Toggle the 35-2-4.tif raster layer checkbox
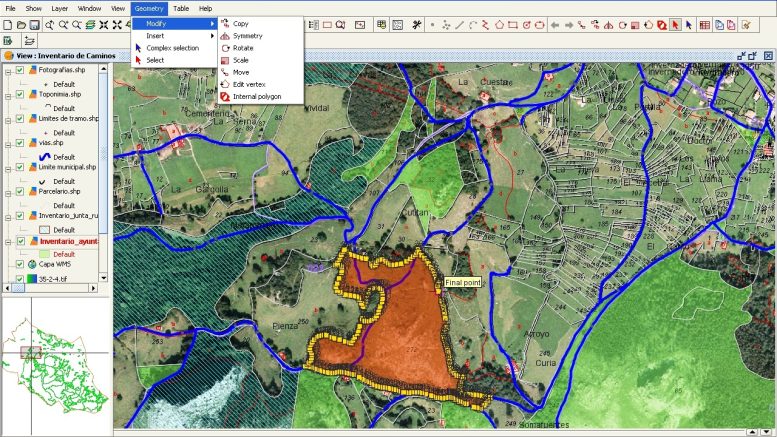 tap(20, 278)
